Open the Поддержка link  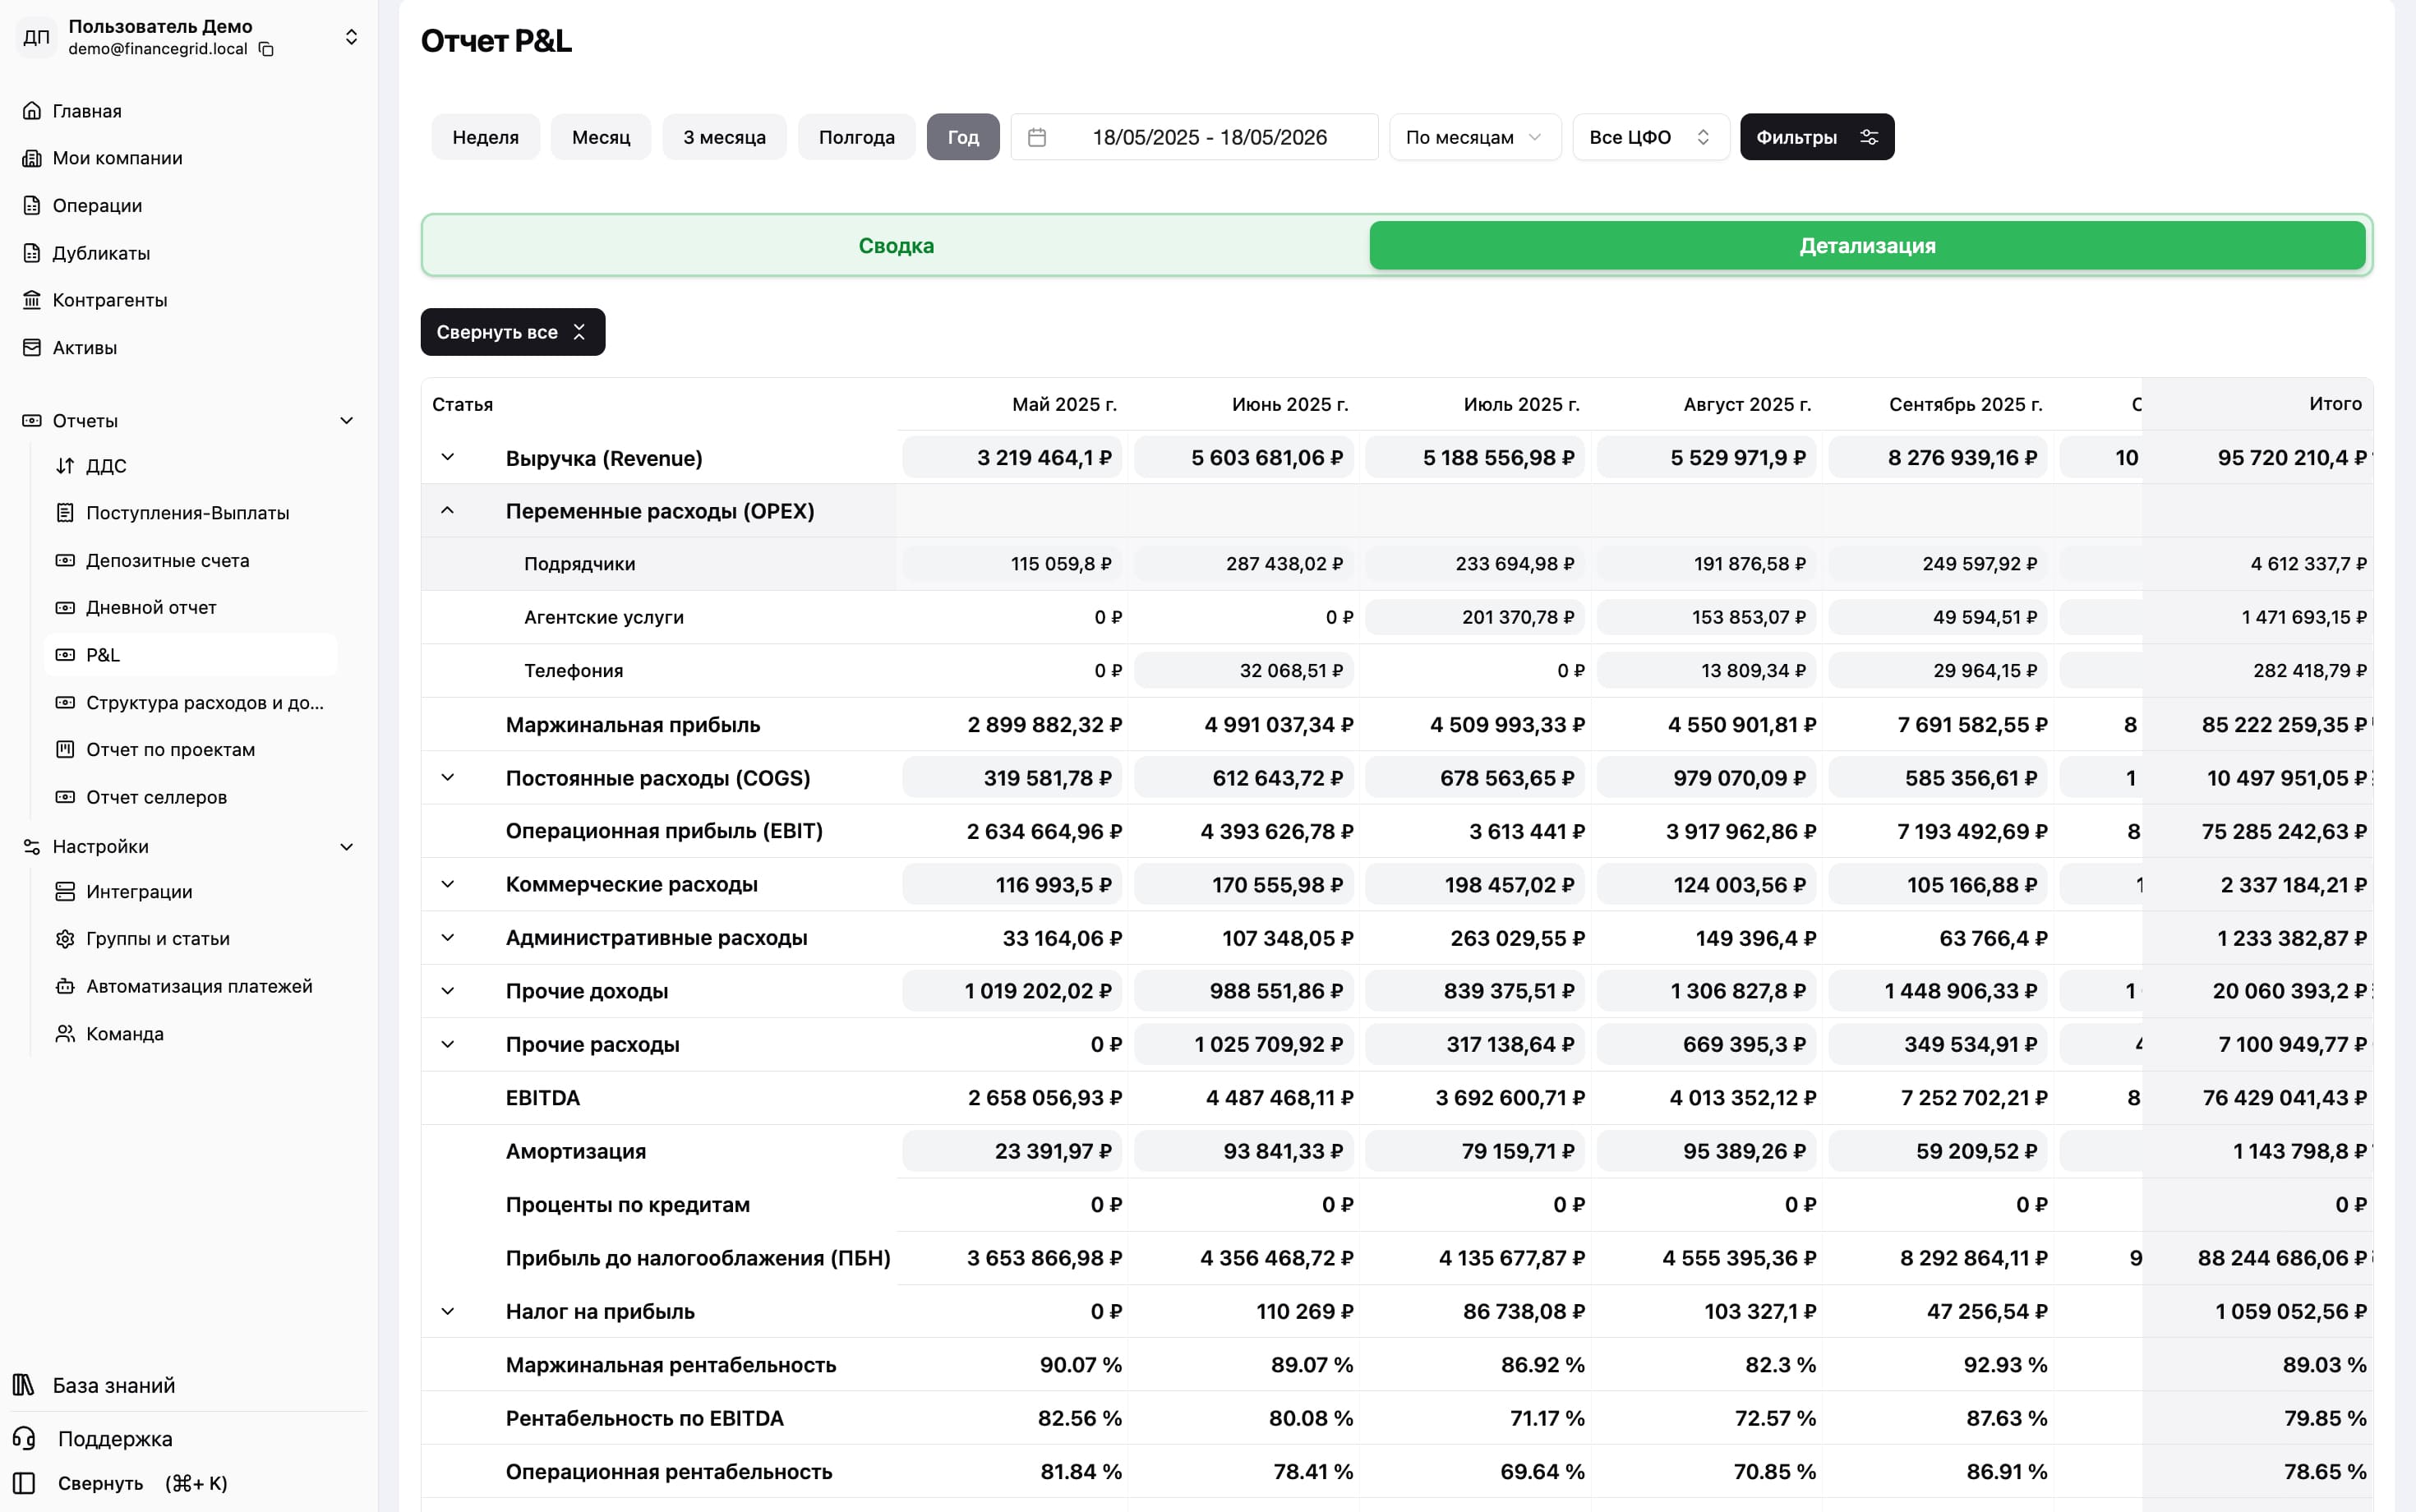(x=115, y=1438)
